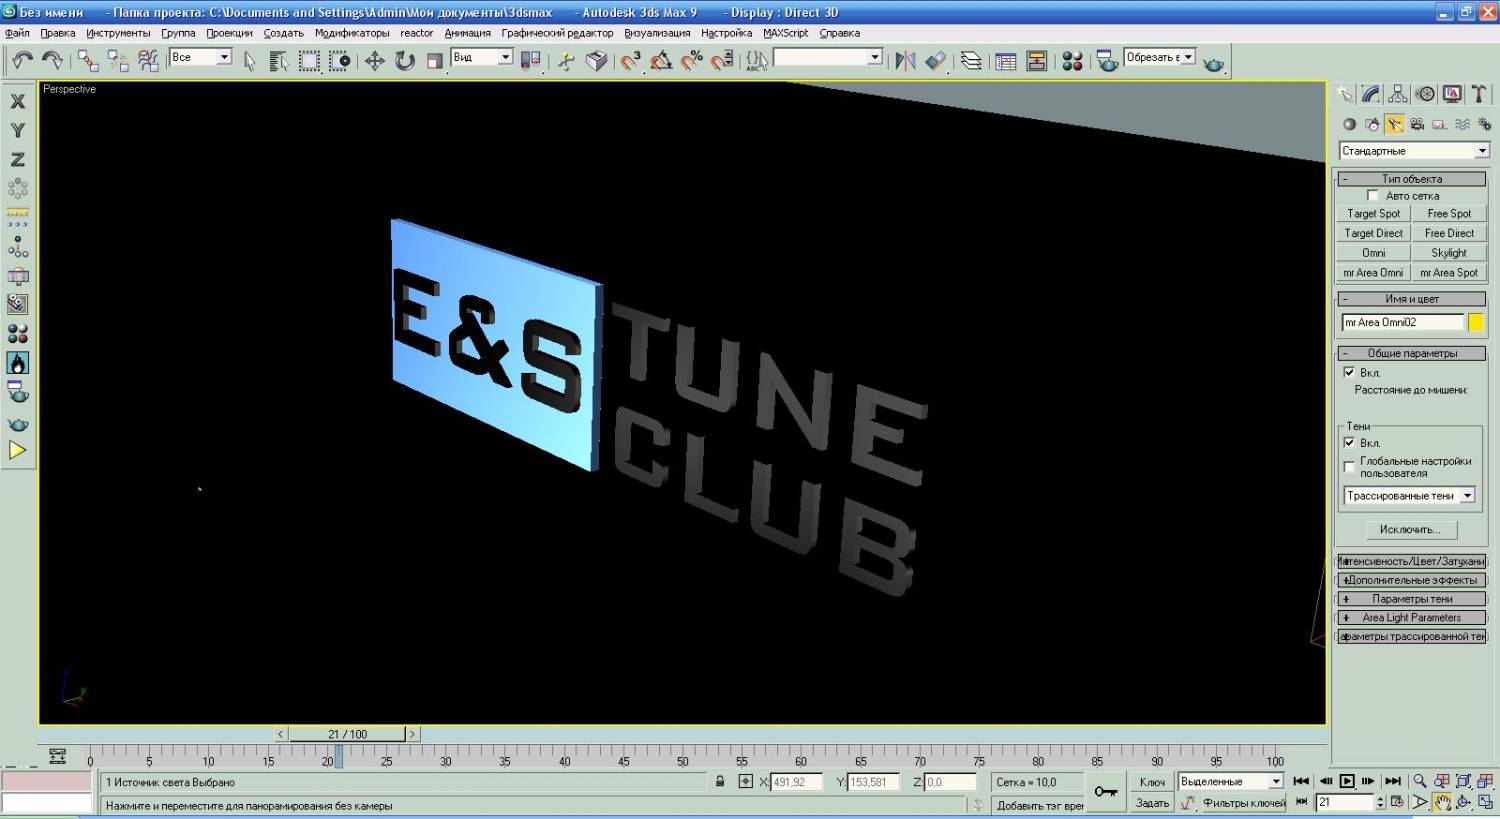1500x819 pixels.
Task: Click the Skylight button
Action: (x=1449, y=253)
